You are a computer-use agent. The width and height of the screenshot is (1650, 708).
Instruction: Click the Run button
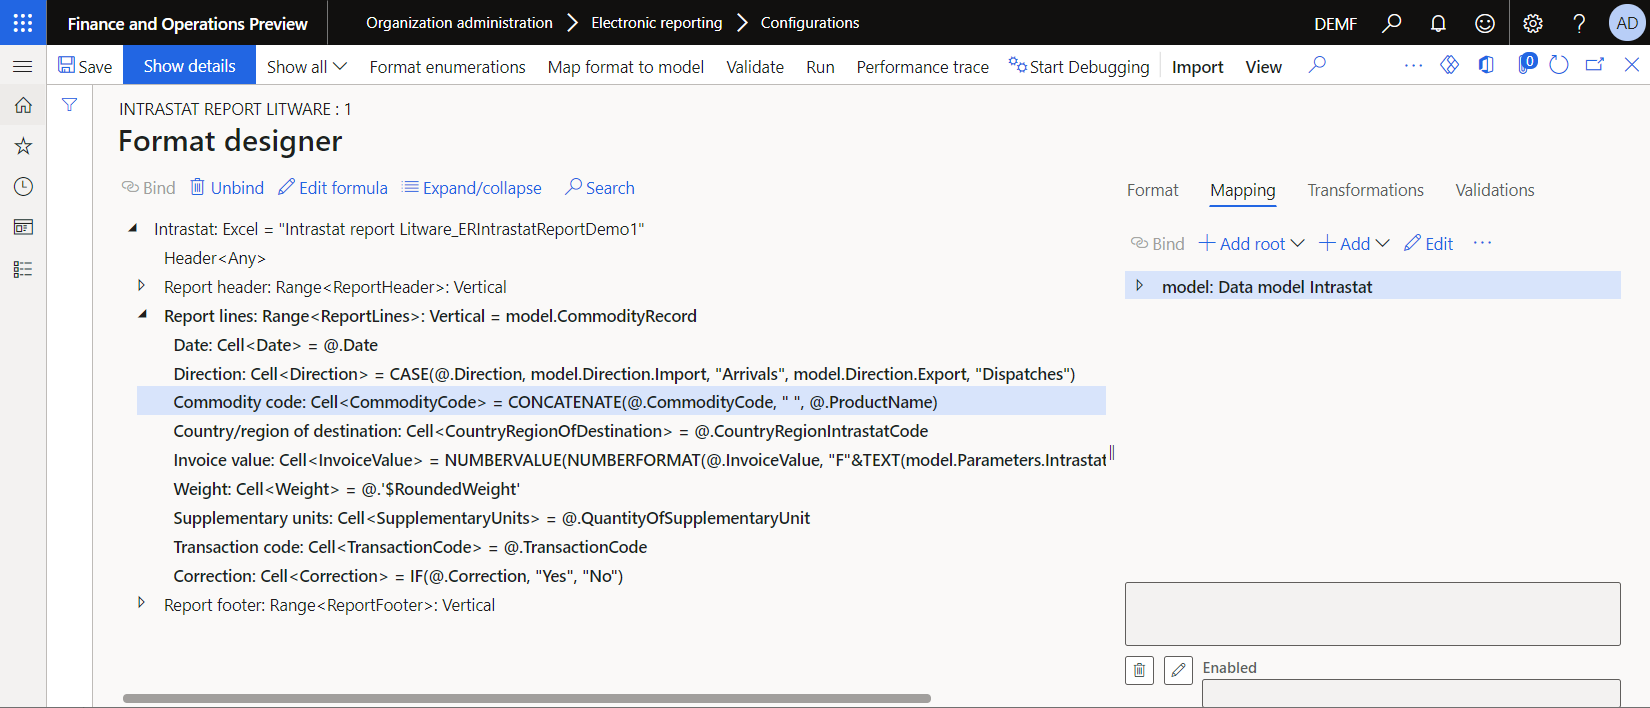coord(820,66)
